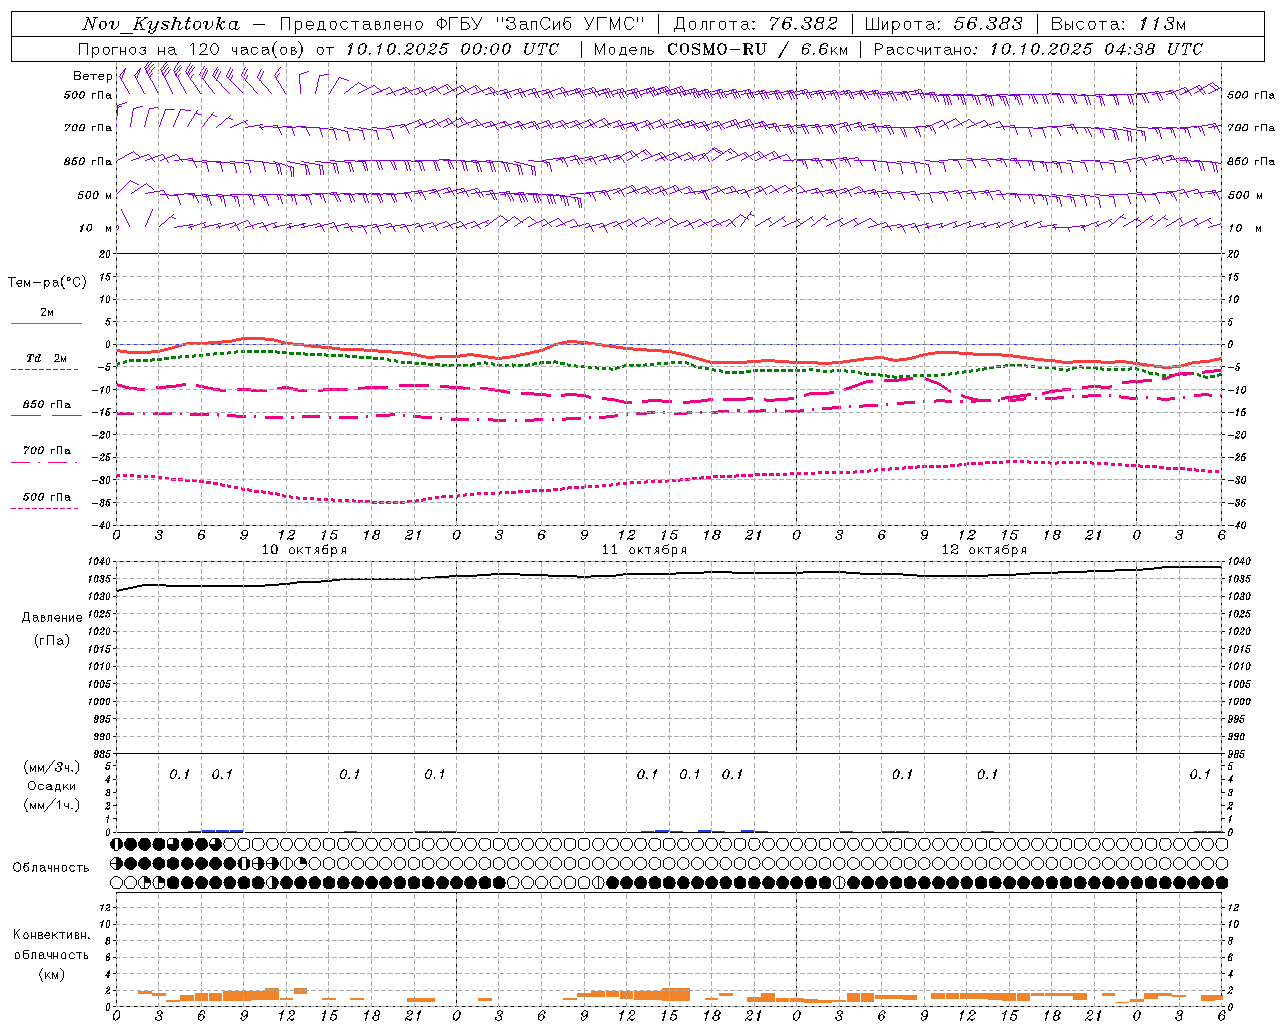Click the computed timestamp Рассчитано: 10.10.2025 04:38 UTC
1280x1024 pixels.
1038,49
